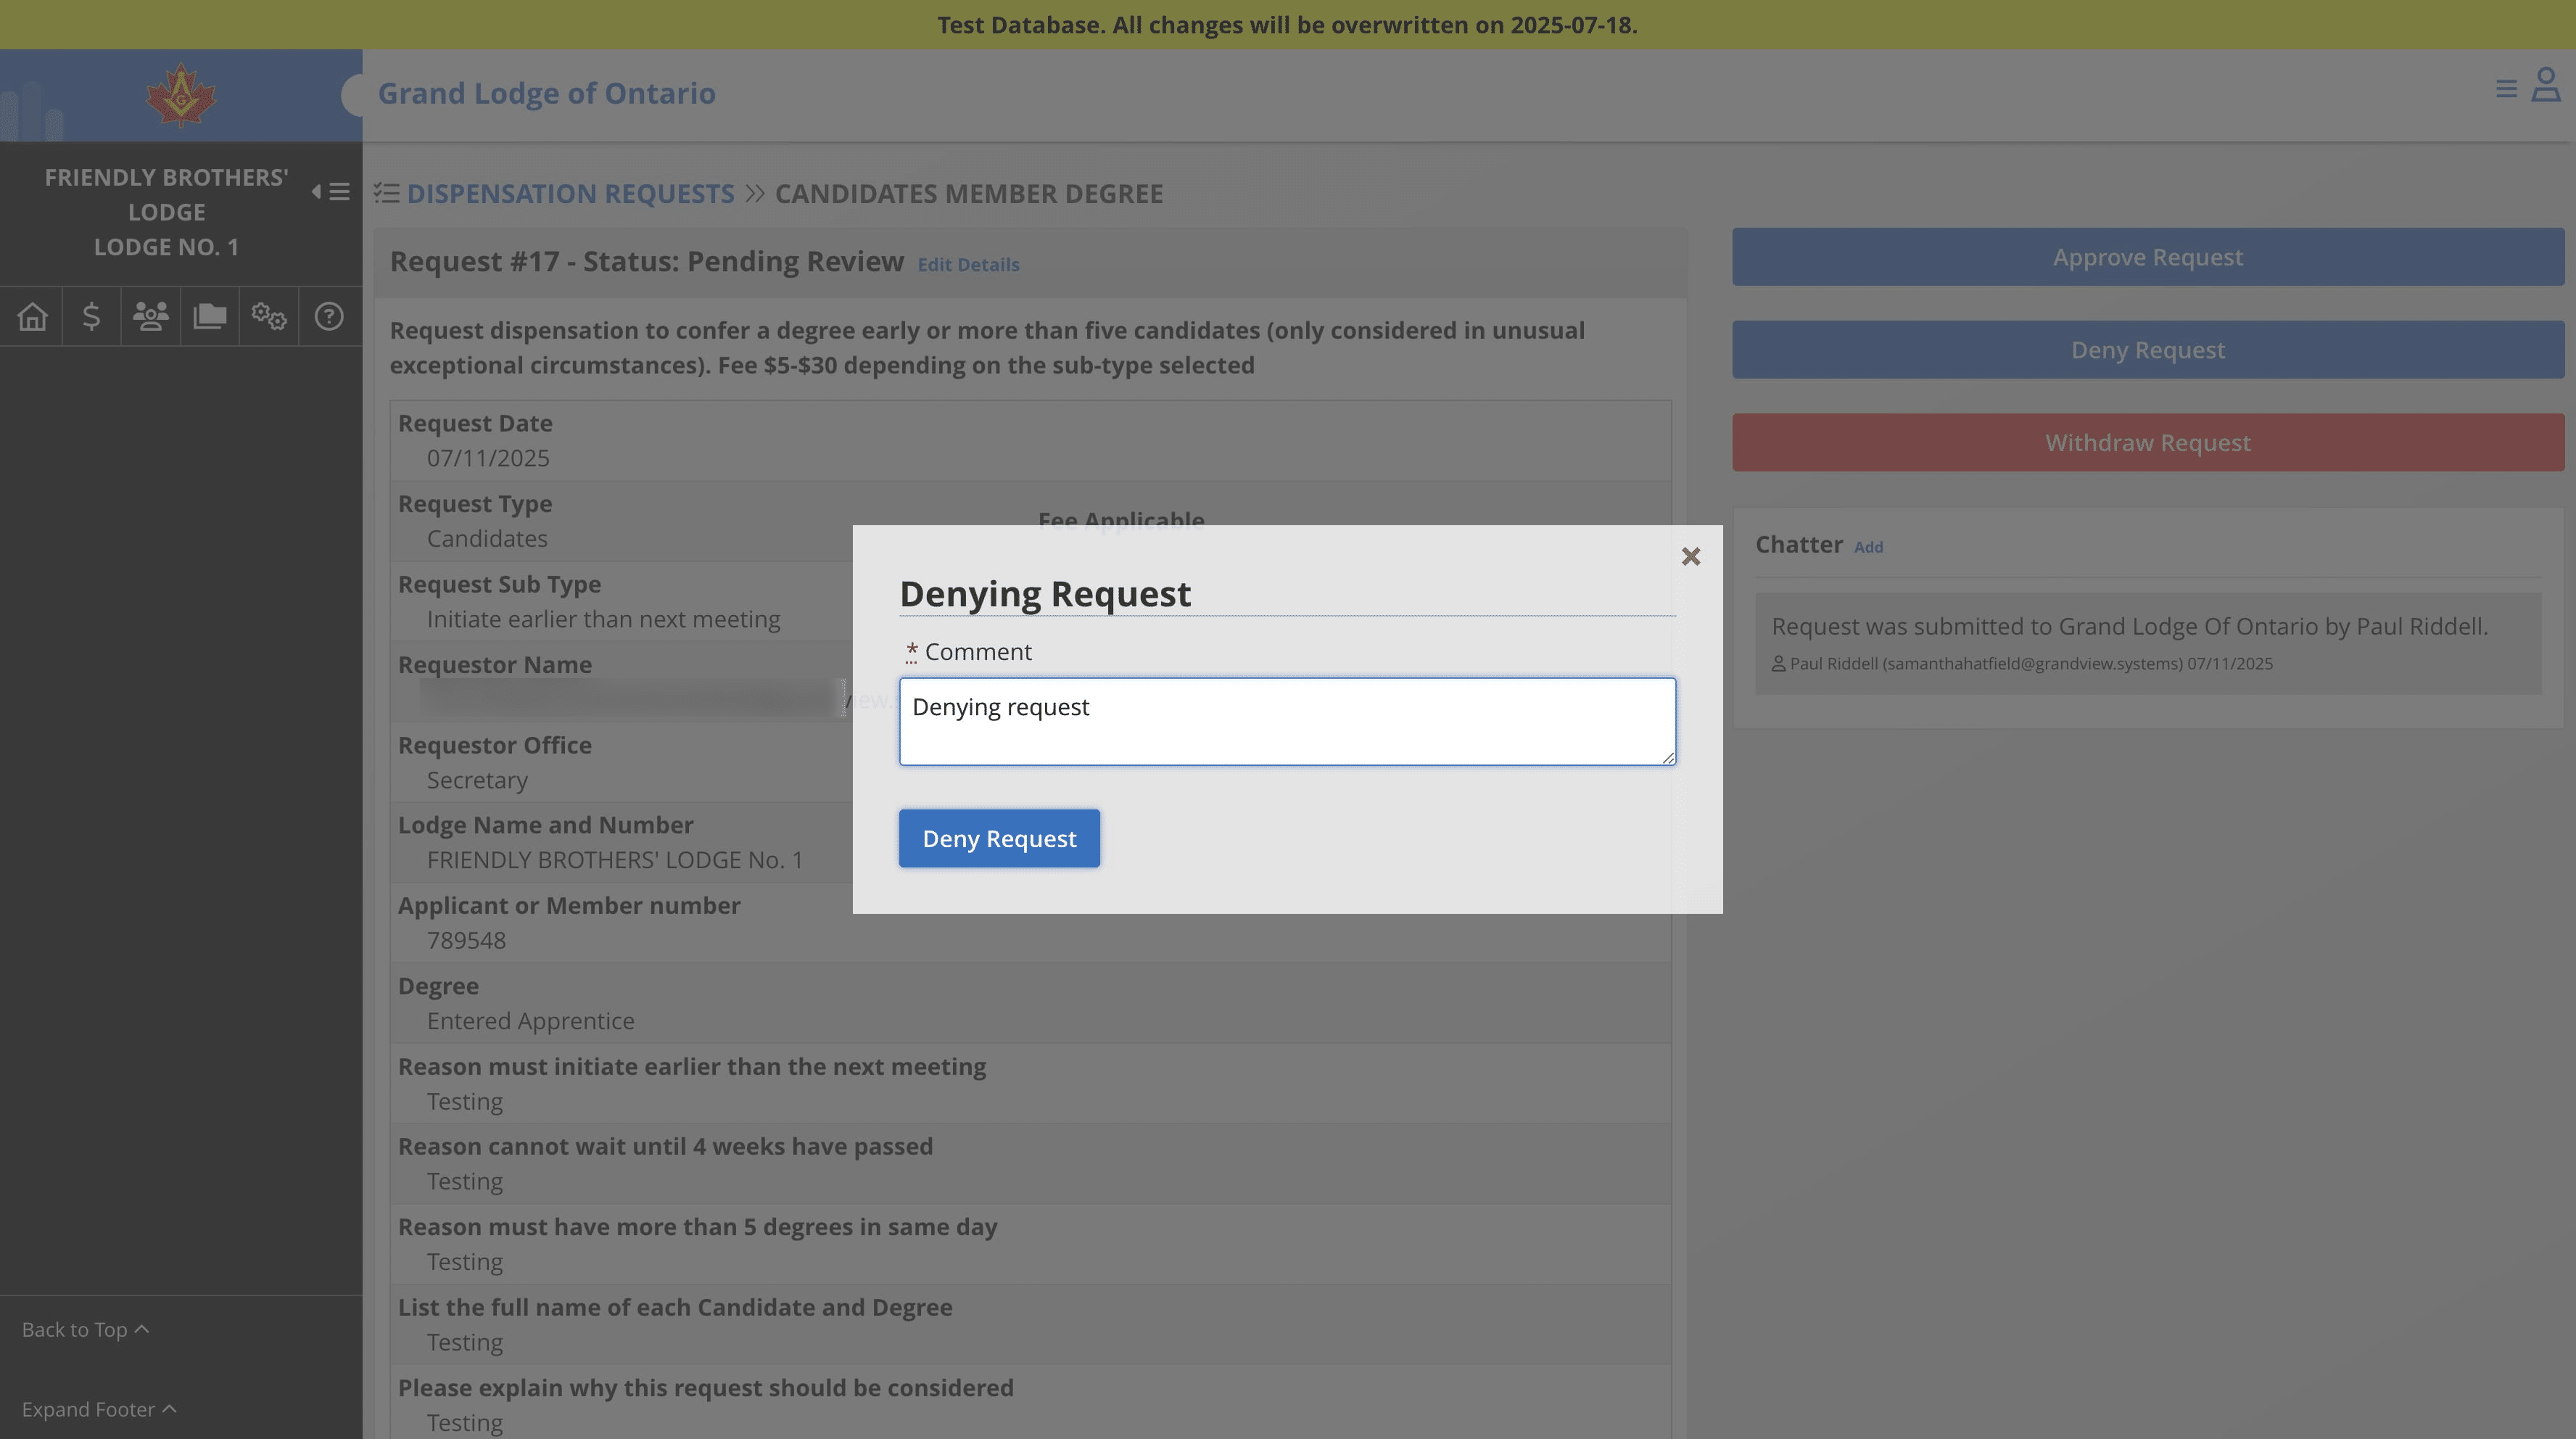Screen dimensions: 2576x1439
Task: Click the checklist icon beside Dispensation Requests
Action: click(387, 193)
